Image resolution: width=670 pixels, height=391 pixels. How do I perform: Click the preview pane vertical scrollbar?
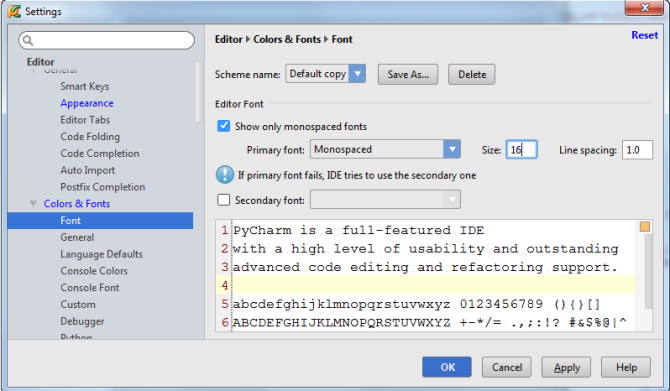coord(648,271)
